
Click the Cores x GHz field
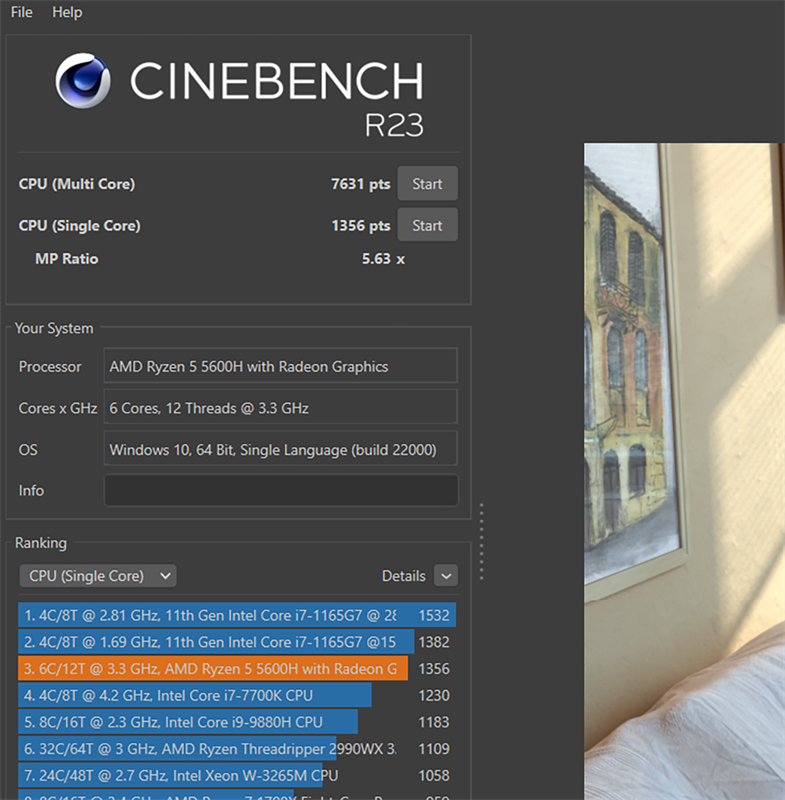[x=281, y=407]
